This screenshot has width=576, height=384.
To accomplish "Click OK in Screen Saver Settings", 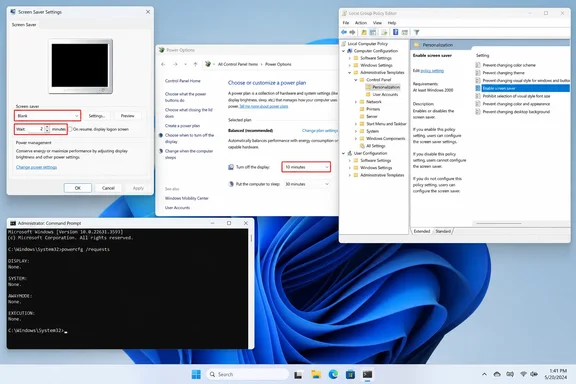I will 78,188.
